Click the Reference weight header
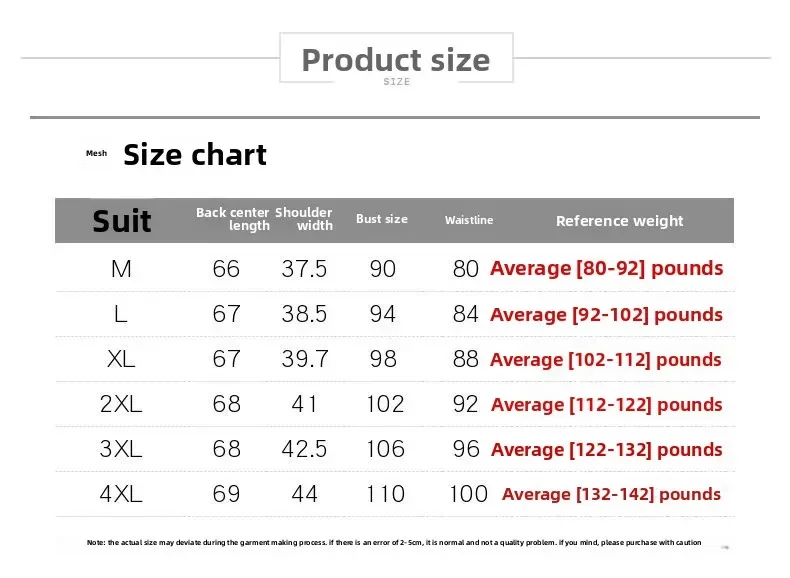This screenshot has height=578, width=790. [x=619, y=221]
